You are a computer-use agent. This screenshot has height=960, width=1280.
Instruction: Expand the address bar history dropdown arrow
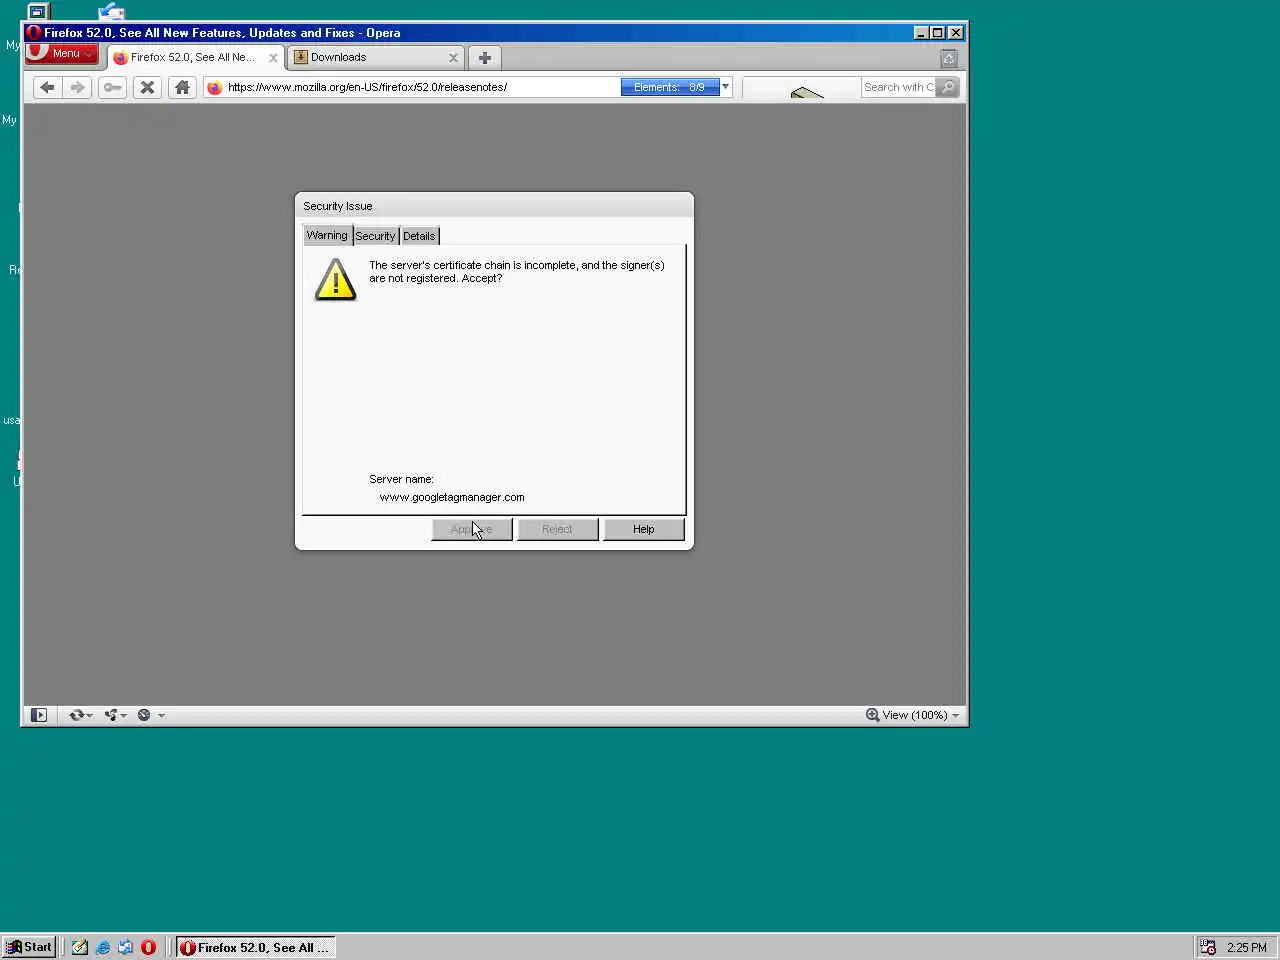[726, 87]
